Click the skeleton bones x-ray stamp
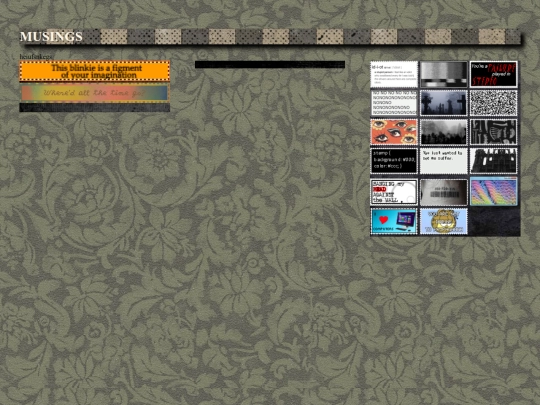This screenshot has width=540, height=405. tap(494, 132)
